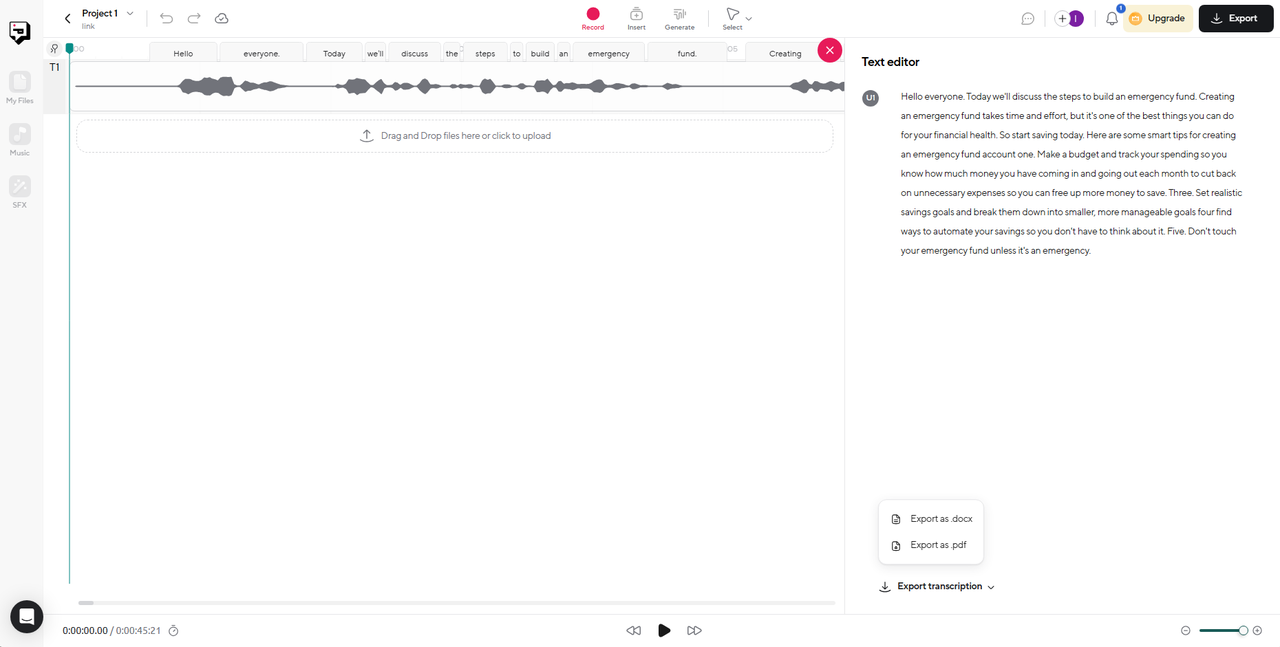Click the transcription paragraph in Text editor
The width and height of the screenshot is (1280, 647).
click(1071, 174)
